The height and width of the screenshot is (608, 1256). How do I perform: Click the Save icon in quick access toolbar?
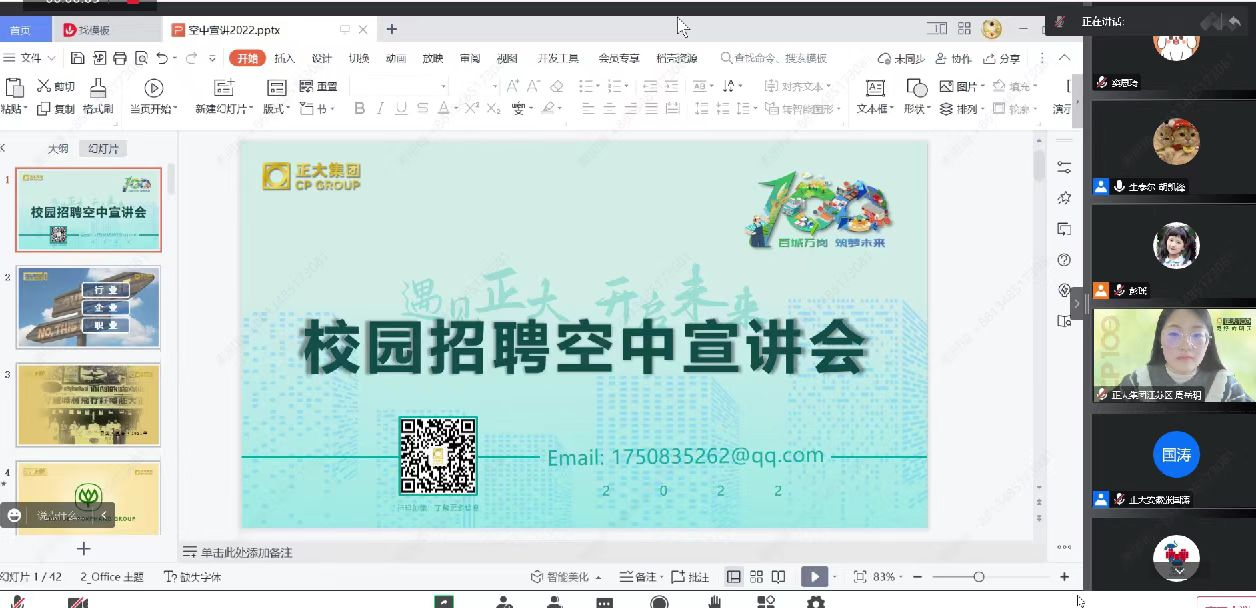click(x=77, y=58)
